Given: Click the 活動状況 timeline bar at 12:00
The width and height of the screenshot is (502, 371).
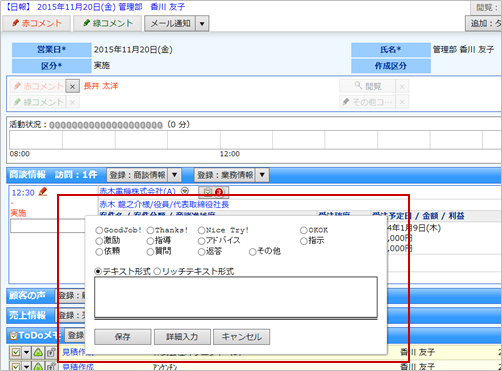Looking at the screenshot, I should (x=220, y=140).
